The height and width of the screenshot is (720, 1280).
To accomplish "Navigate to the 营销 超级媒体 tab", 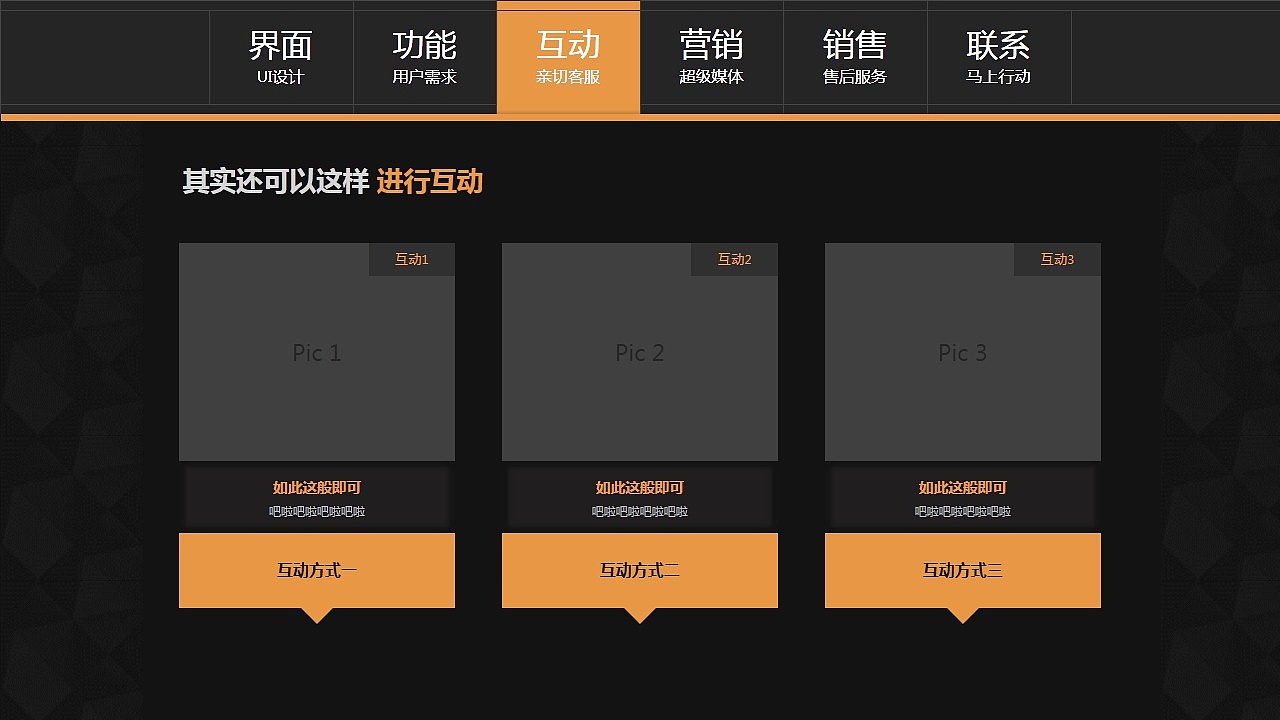I will [711, 58].
